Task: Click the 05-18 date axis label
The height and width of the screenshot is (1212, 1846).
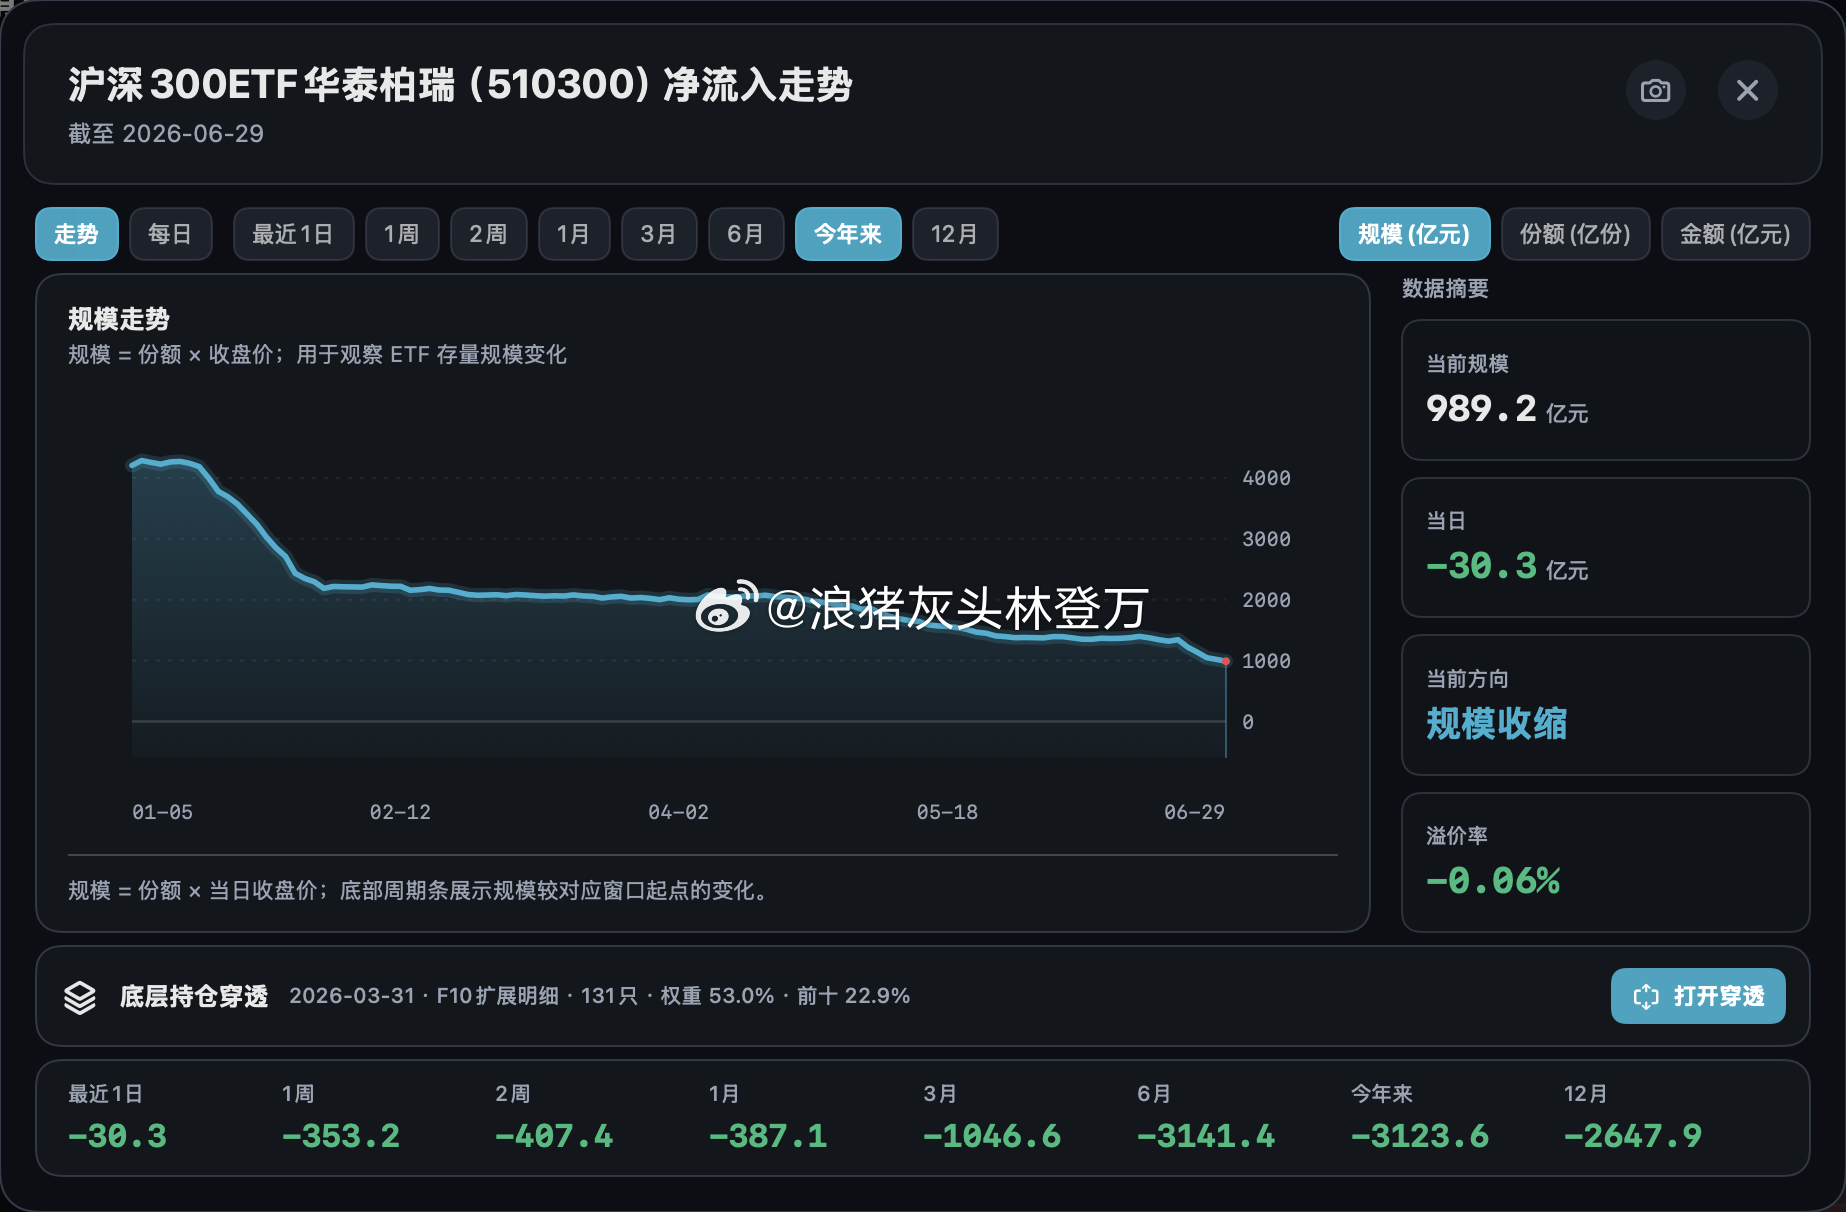Action: 947,812
